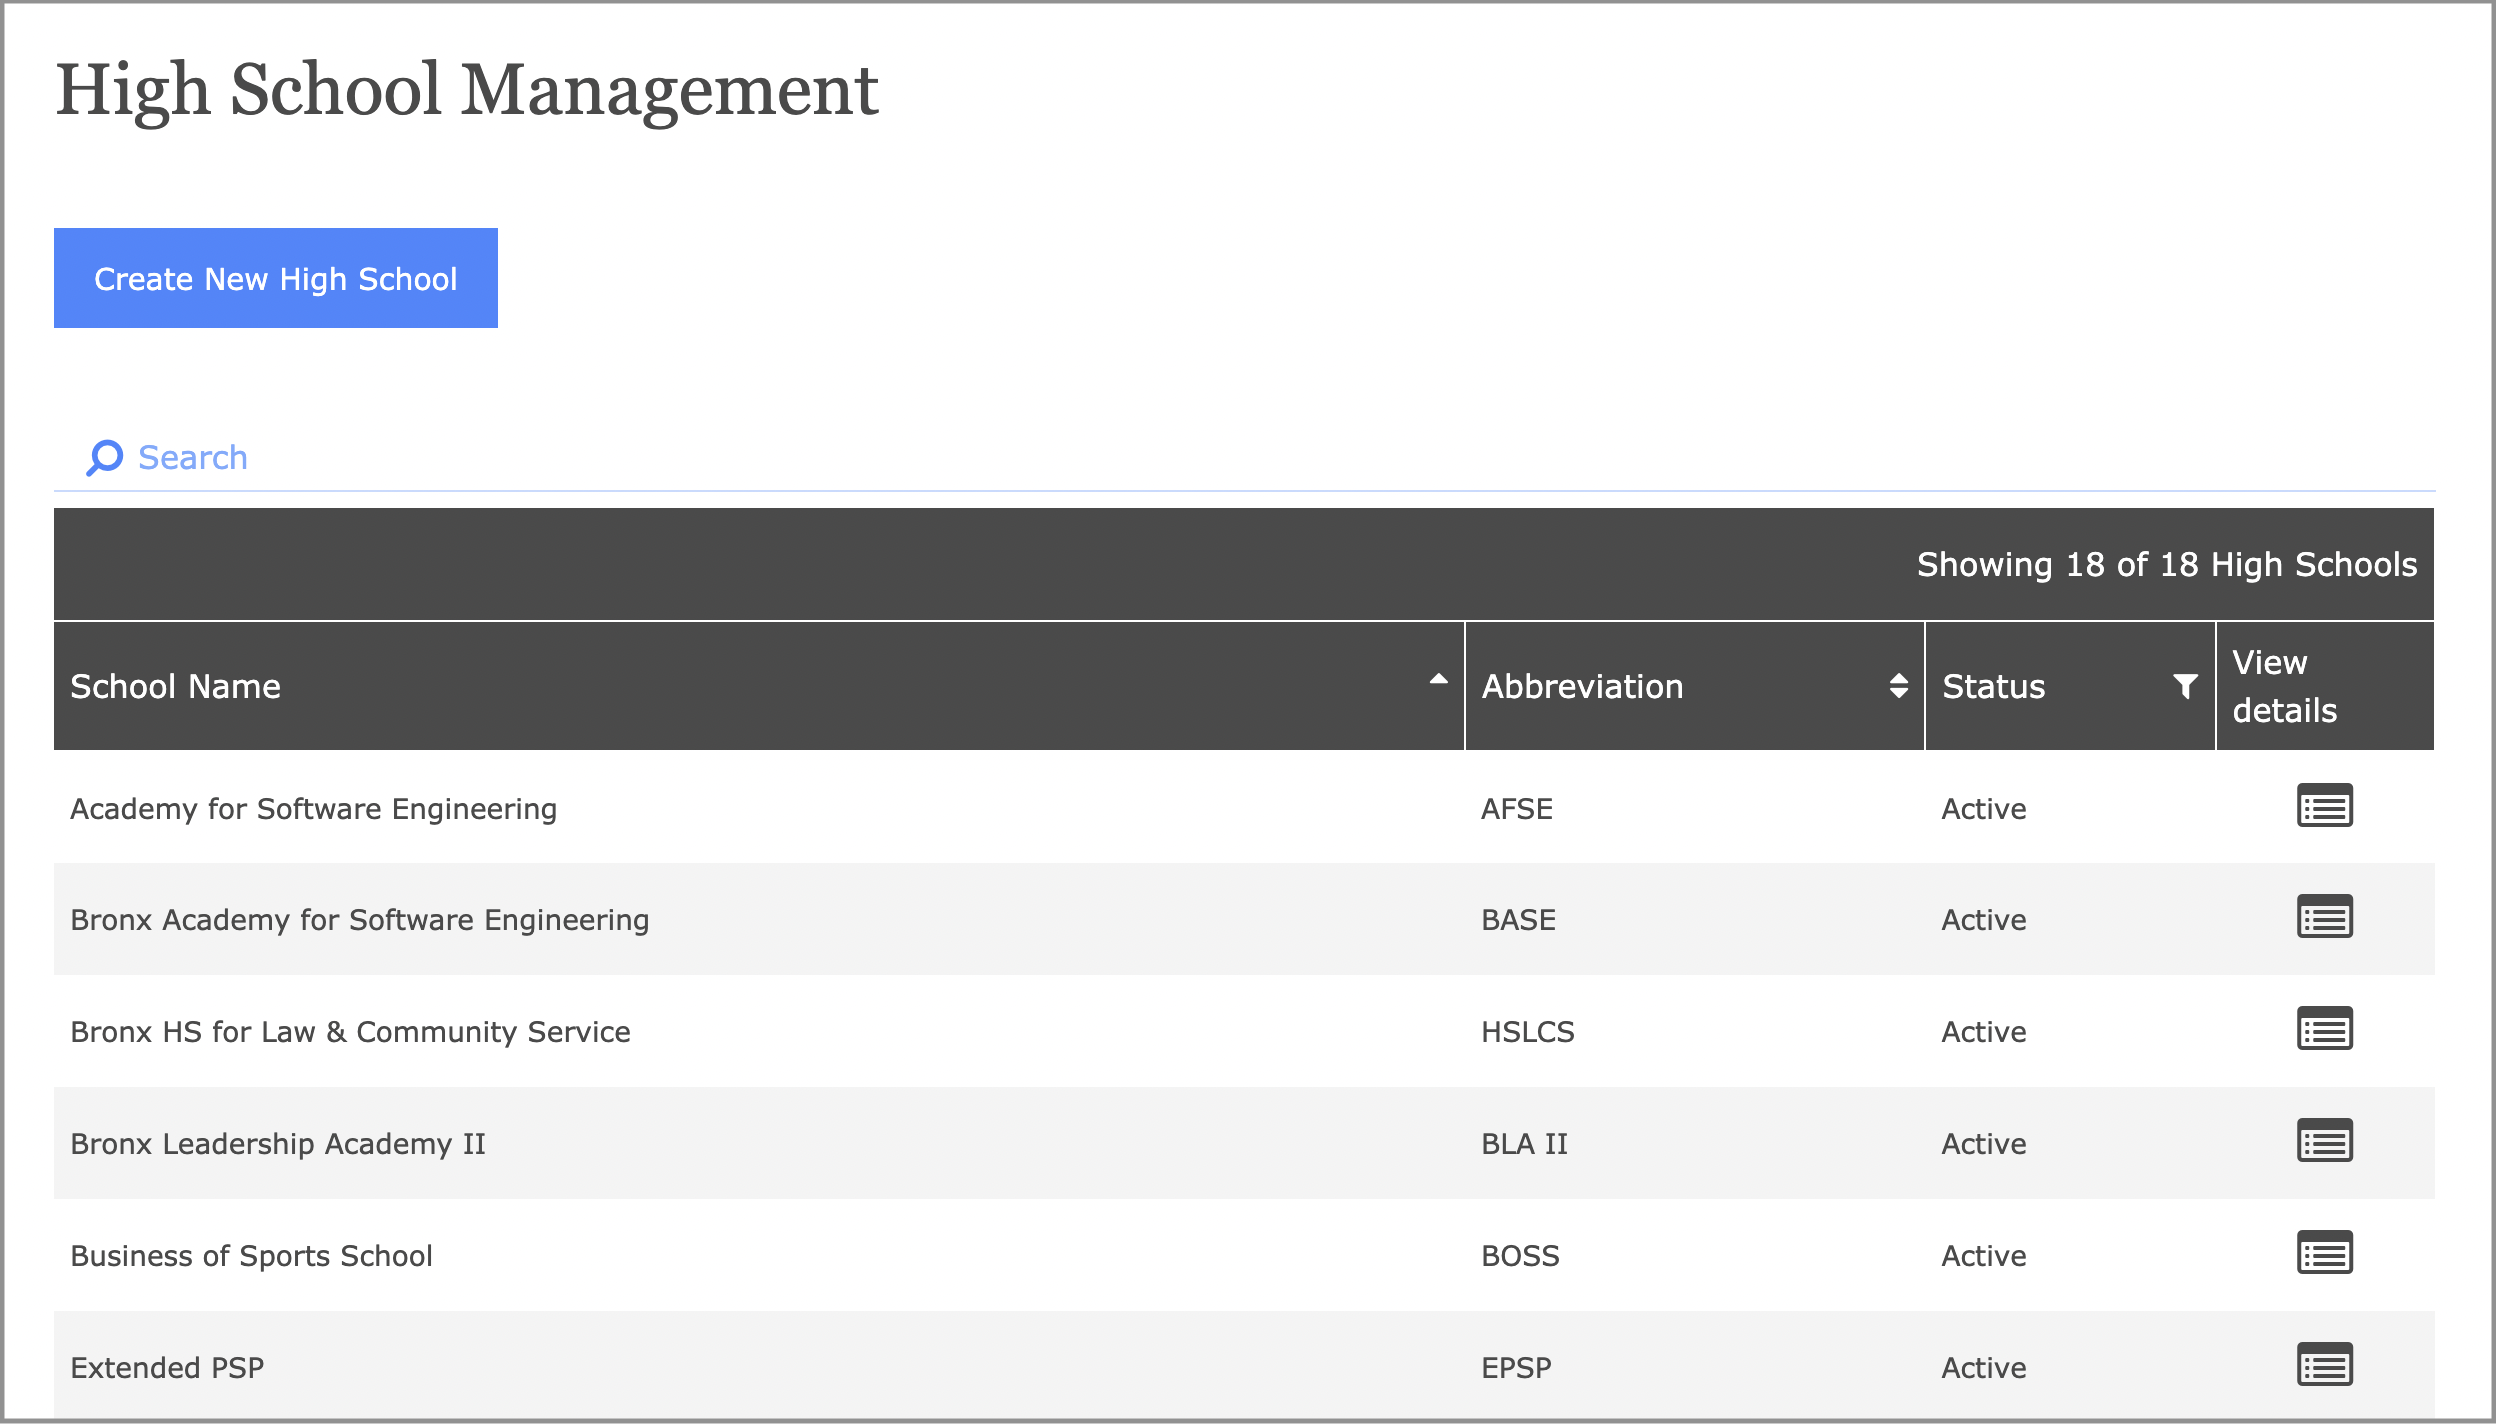2496x1424 pixels.
Task: Open Business of Sports School details
Action: pyautogui.click(x=2324, y=1253)
